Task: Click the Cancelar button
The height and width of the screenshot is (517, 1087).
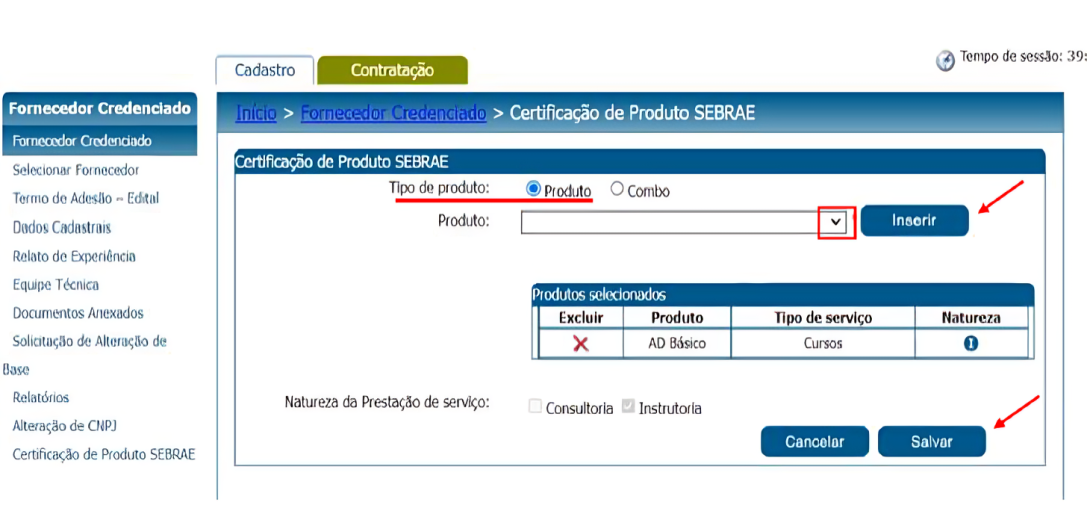Action: click(x=814, y=441)
